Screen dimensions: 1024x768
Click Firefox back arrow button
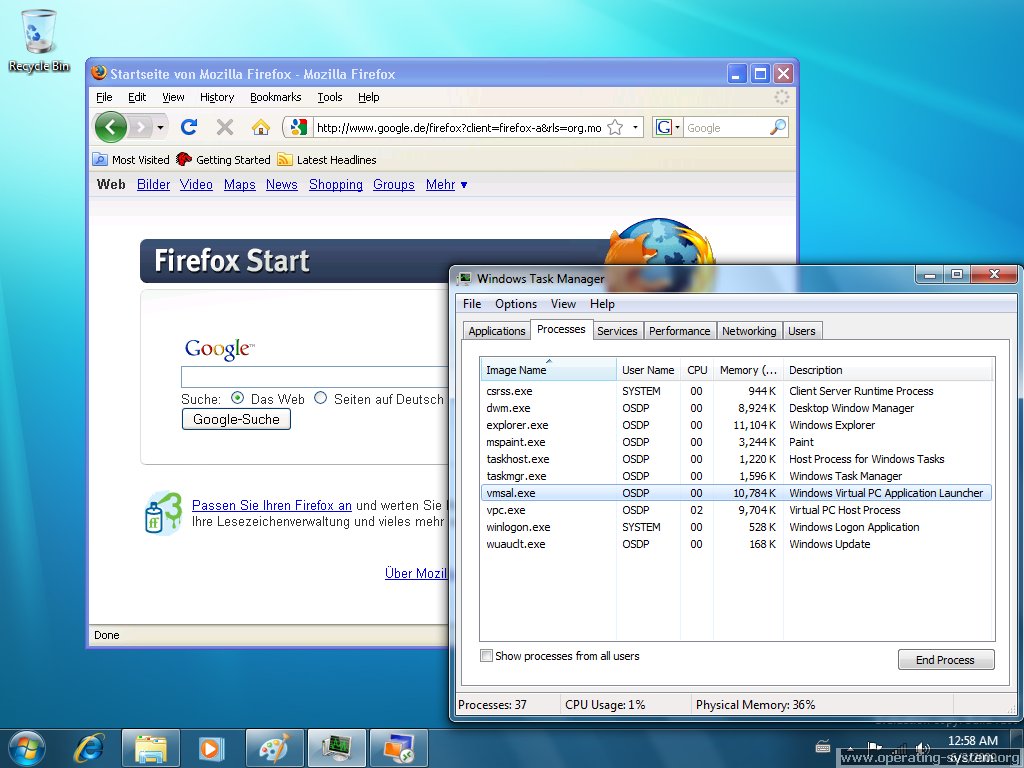click(111, 127)
